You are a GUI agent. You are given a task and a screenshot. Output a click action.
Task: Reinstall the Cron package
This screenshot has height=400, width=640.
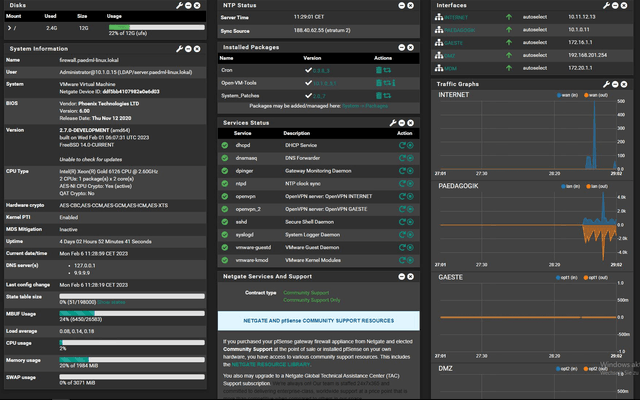coord(387,70)
